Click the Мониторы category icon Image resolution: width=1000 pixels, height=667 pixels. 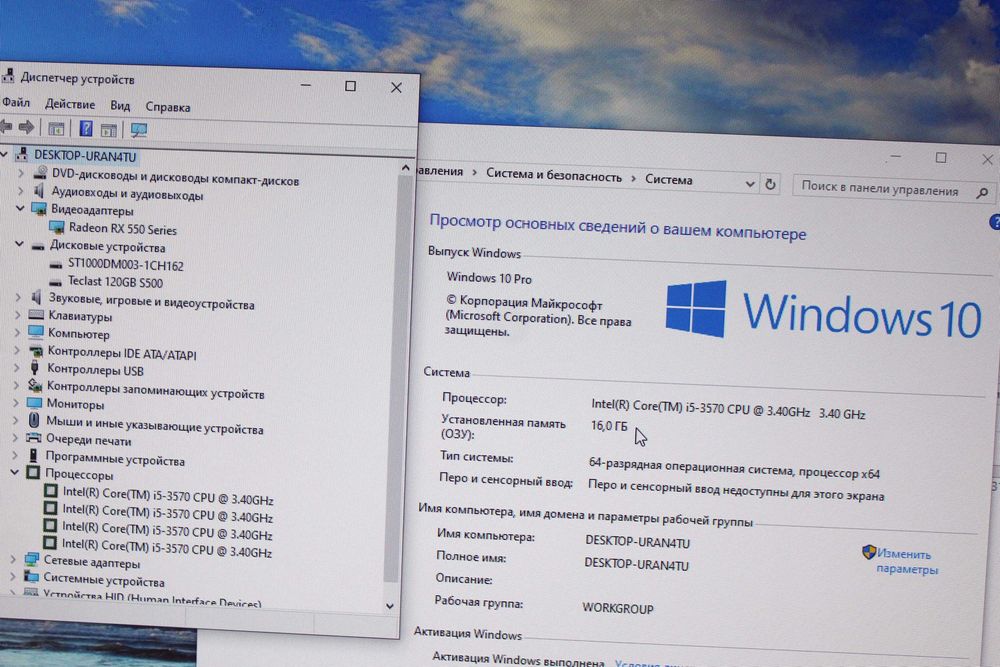pos(34,403)
